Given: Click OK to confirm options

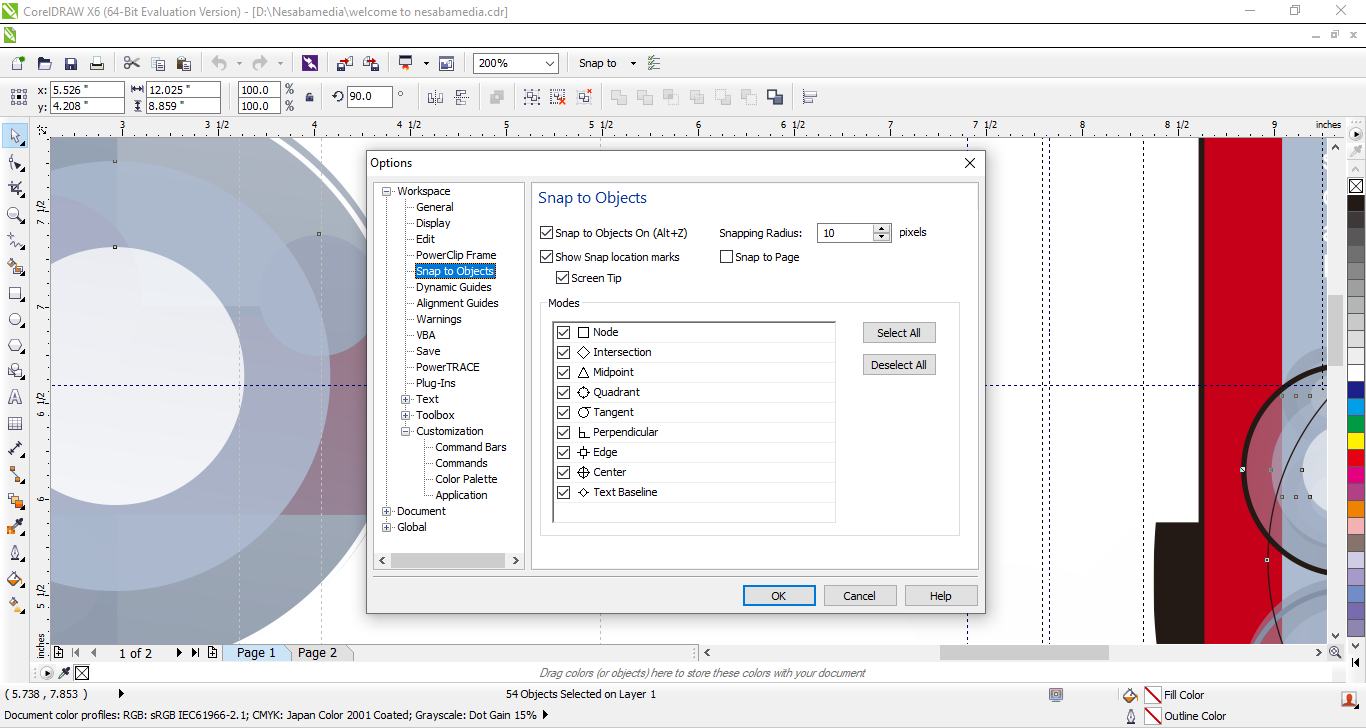Looking at the screenshot, I should [x=778, y=596].
